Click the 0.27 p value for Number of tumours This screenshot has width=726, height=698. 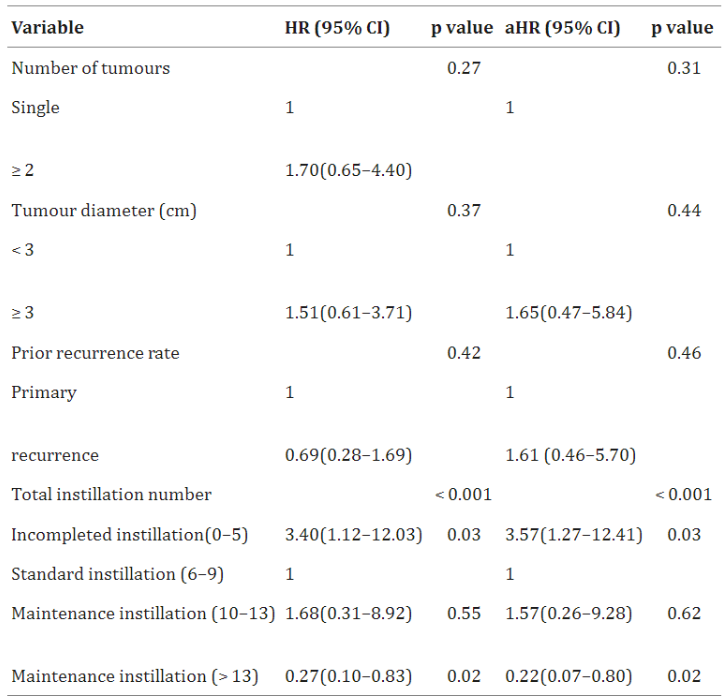click(464, 68)
